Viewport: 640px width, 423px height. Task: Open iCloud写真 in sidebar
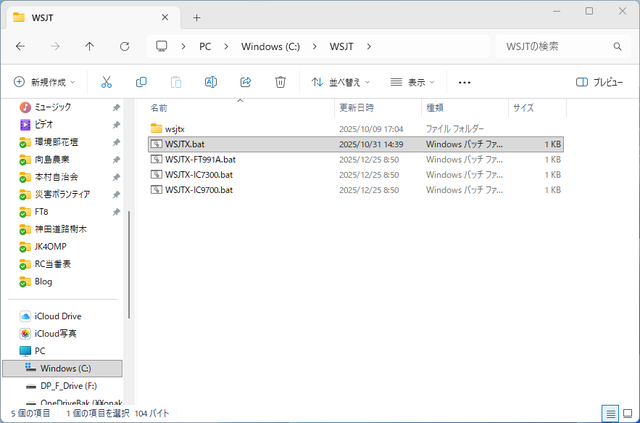[48, 334]
